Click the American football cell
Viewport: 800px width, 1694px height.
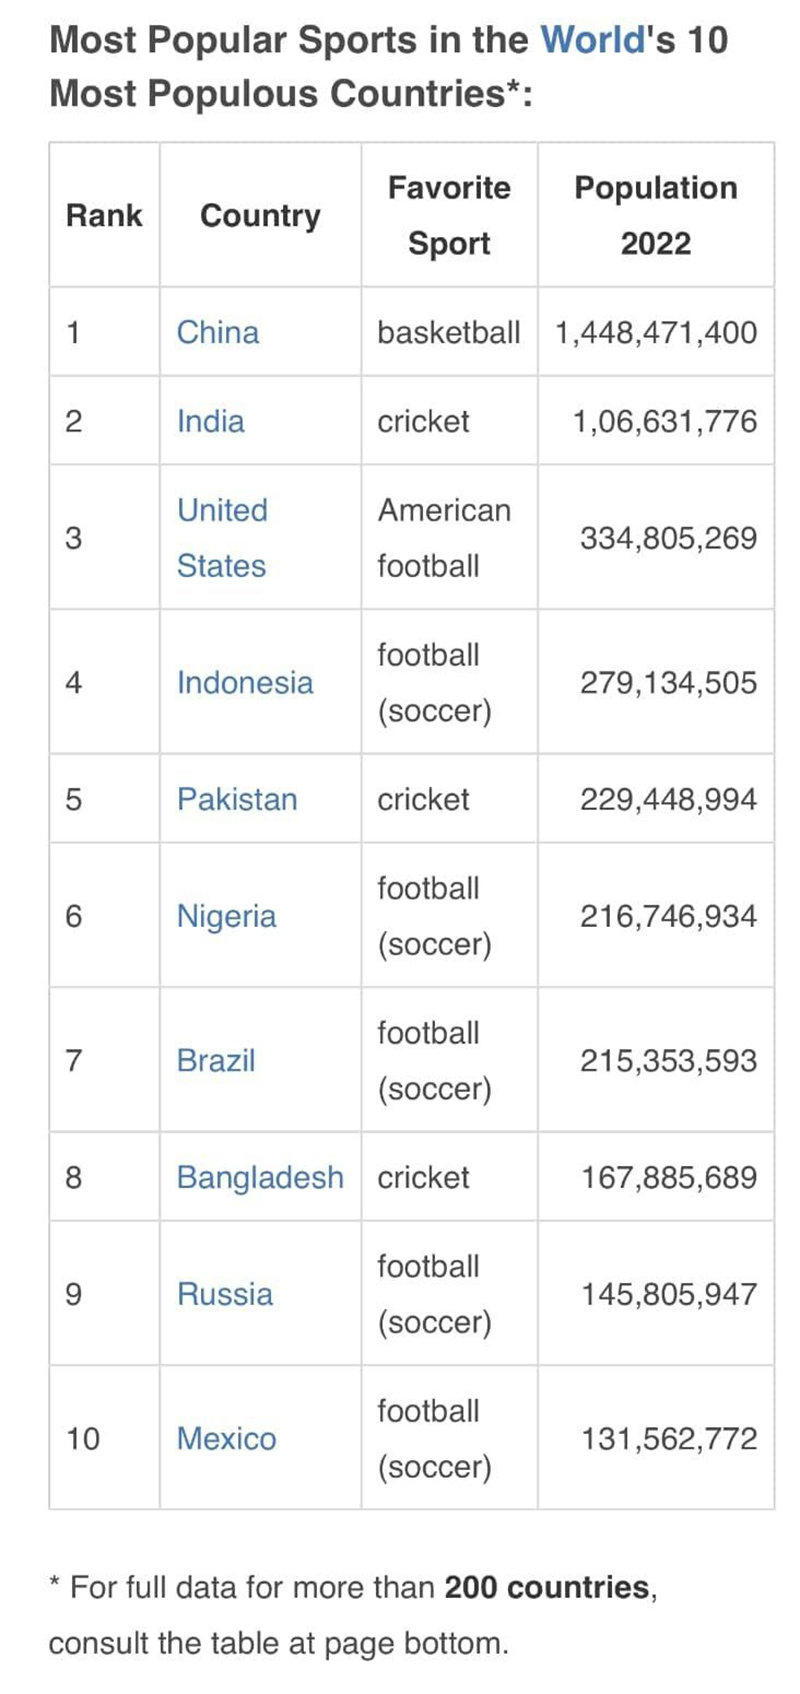(x=444, y=538)
